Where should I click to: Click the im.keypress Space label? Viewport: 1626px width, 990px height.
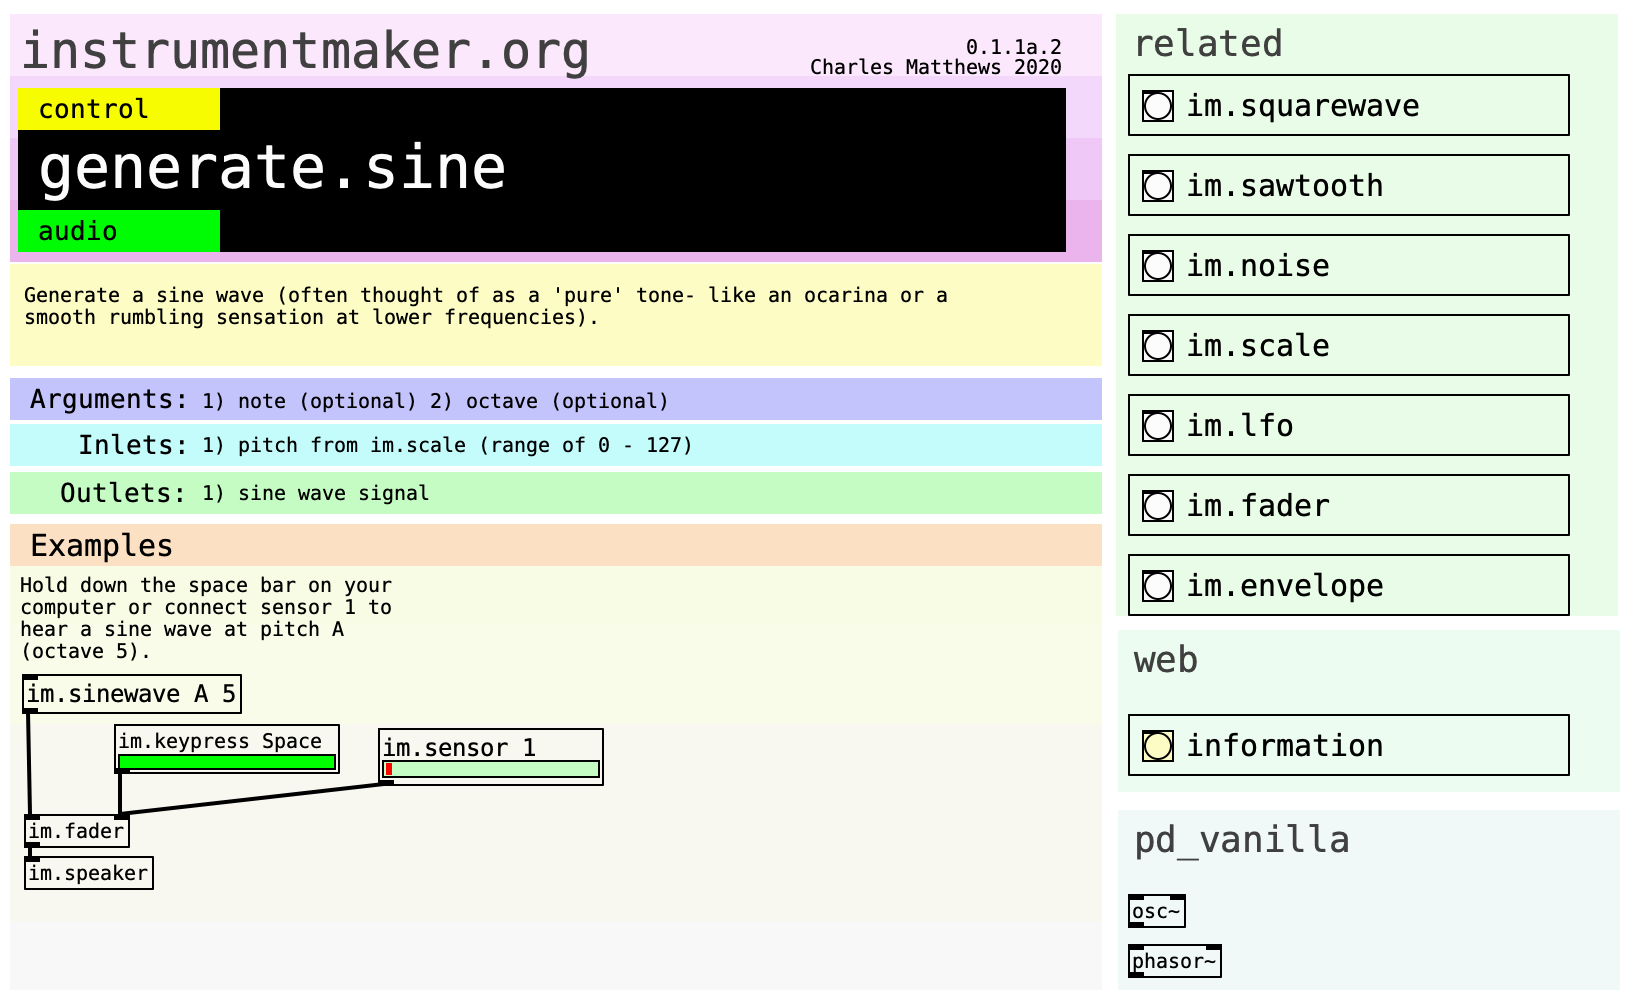pyautogui.click(x=220, y=741)
